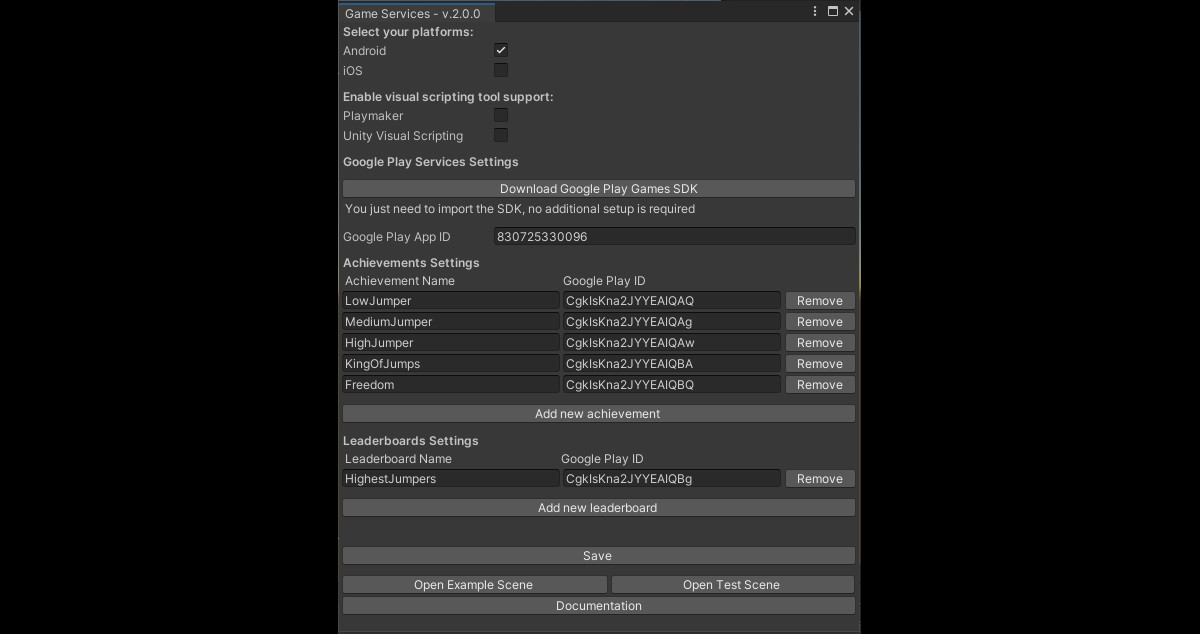This screenshot has width=1200, height=634.
Task: Remove the LowJumper achievement
Action: pyautogui.click(x=820, y=301)
